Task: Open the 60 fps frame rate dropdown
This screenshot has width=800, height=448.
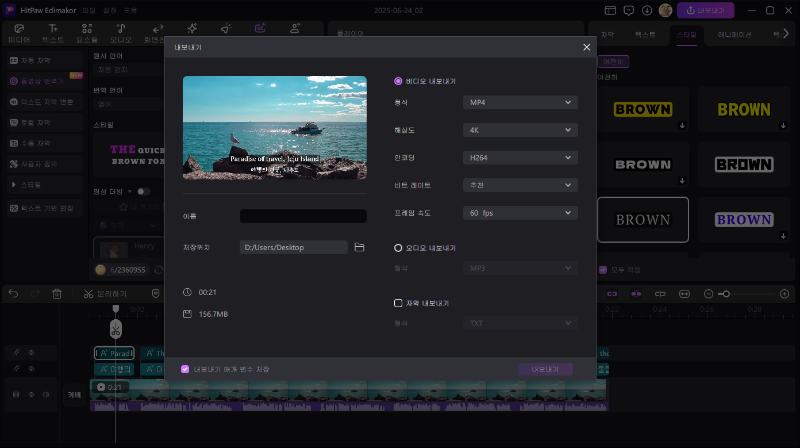Action: (520, 213)
